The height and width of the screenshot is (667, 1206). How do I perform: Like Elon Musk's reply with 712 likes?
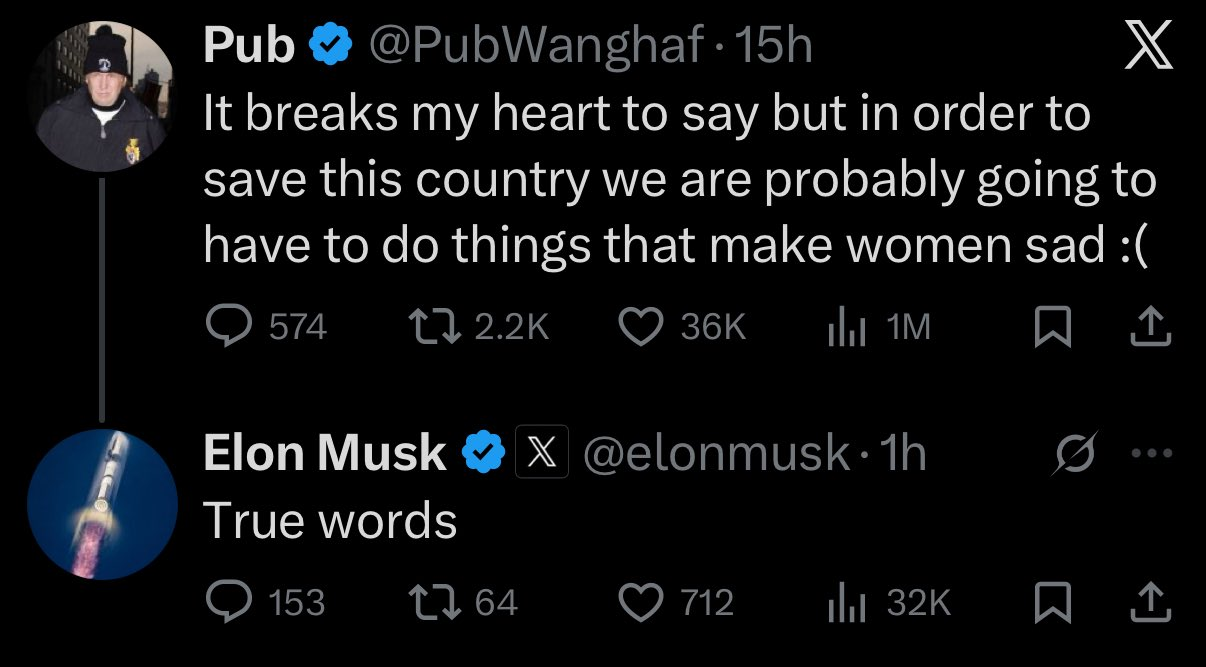click(642, 602)
